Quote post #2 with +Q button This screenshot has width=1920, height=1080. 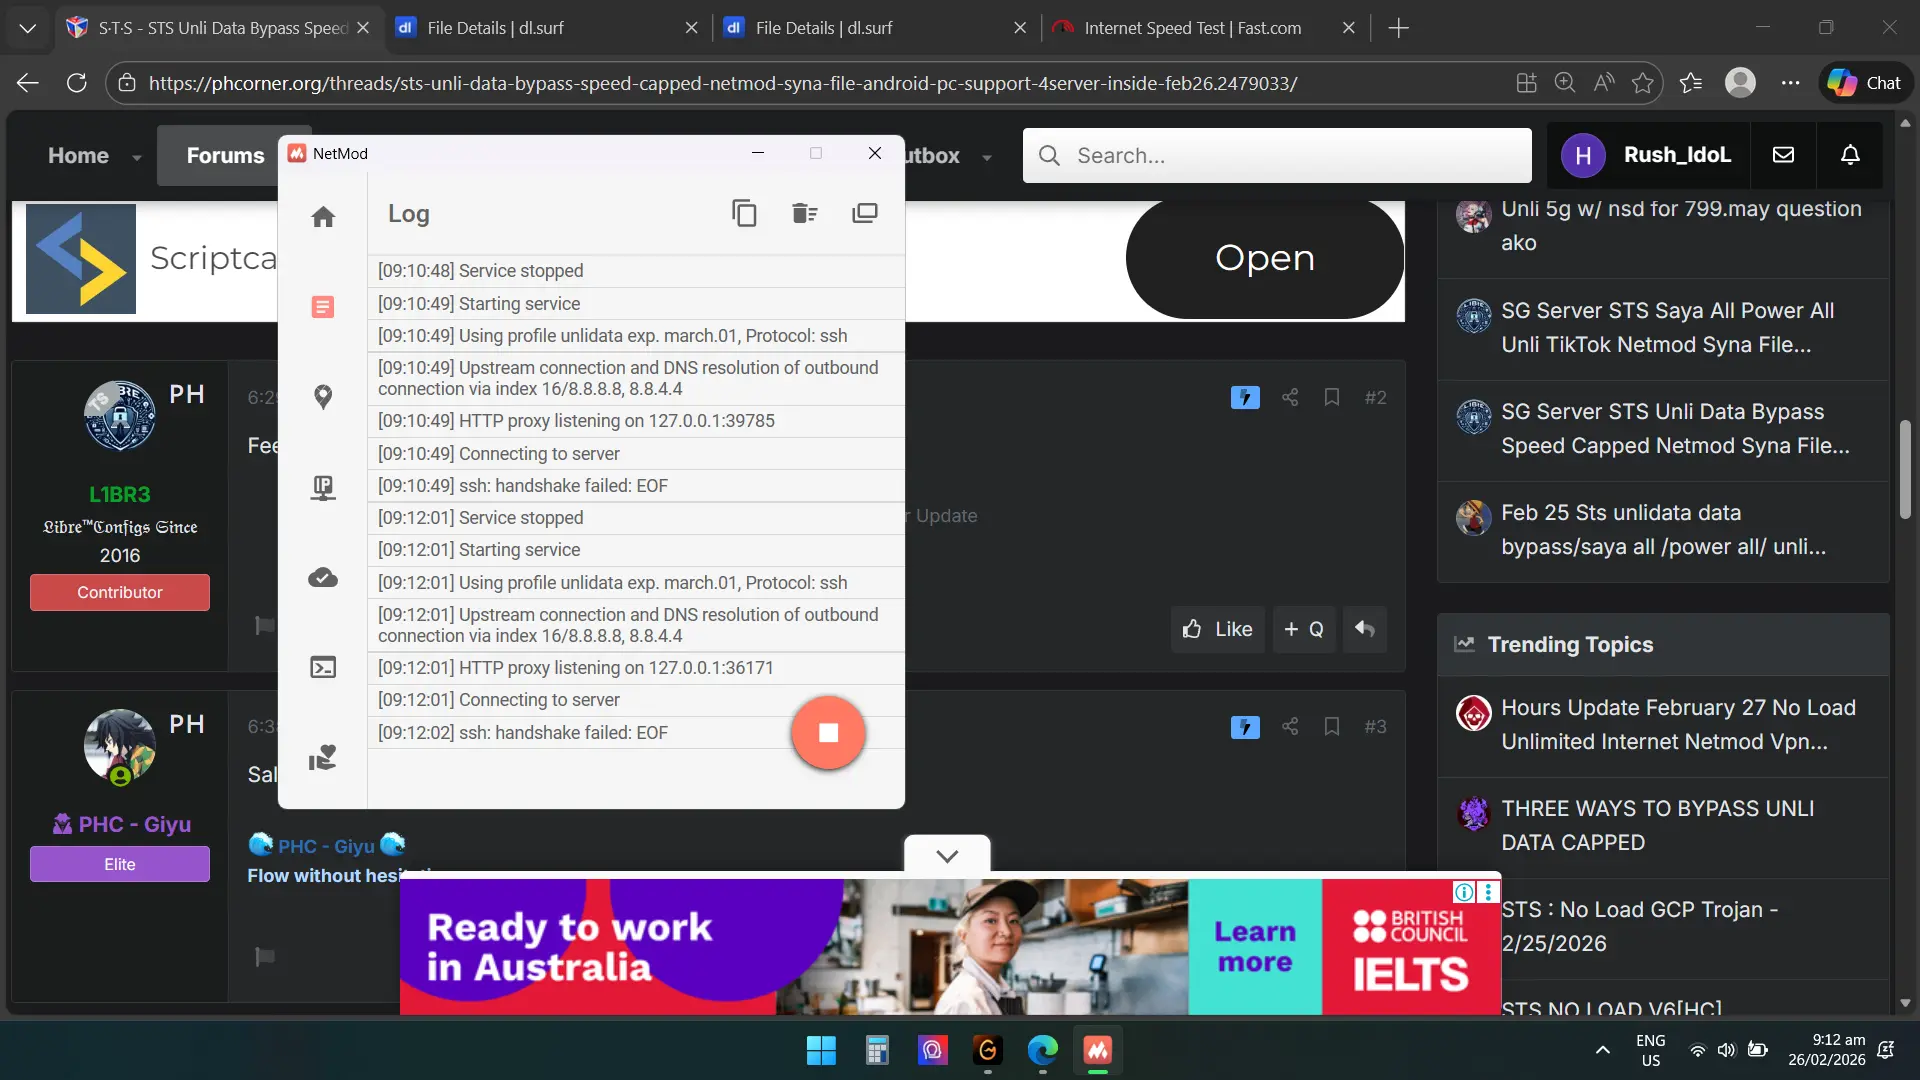1304,629
